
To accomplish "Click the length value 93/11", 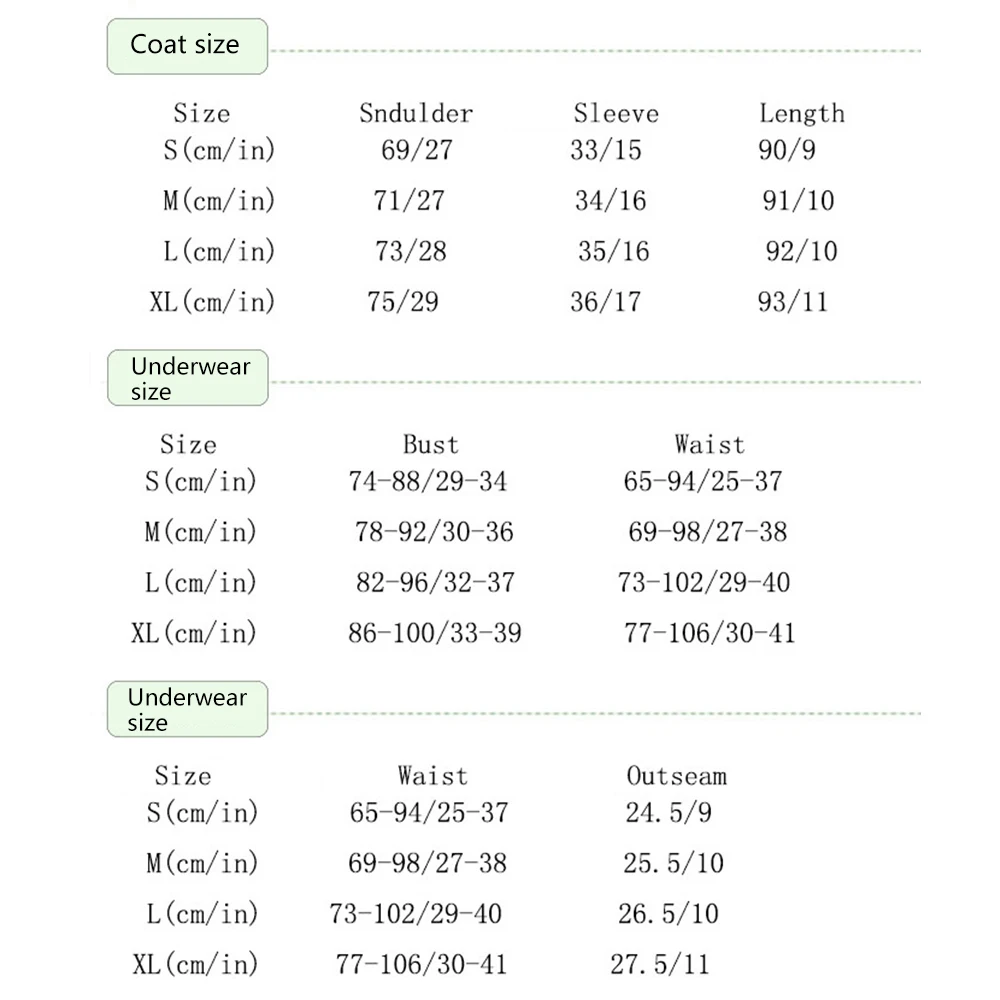I will 793,301.
